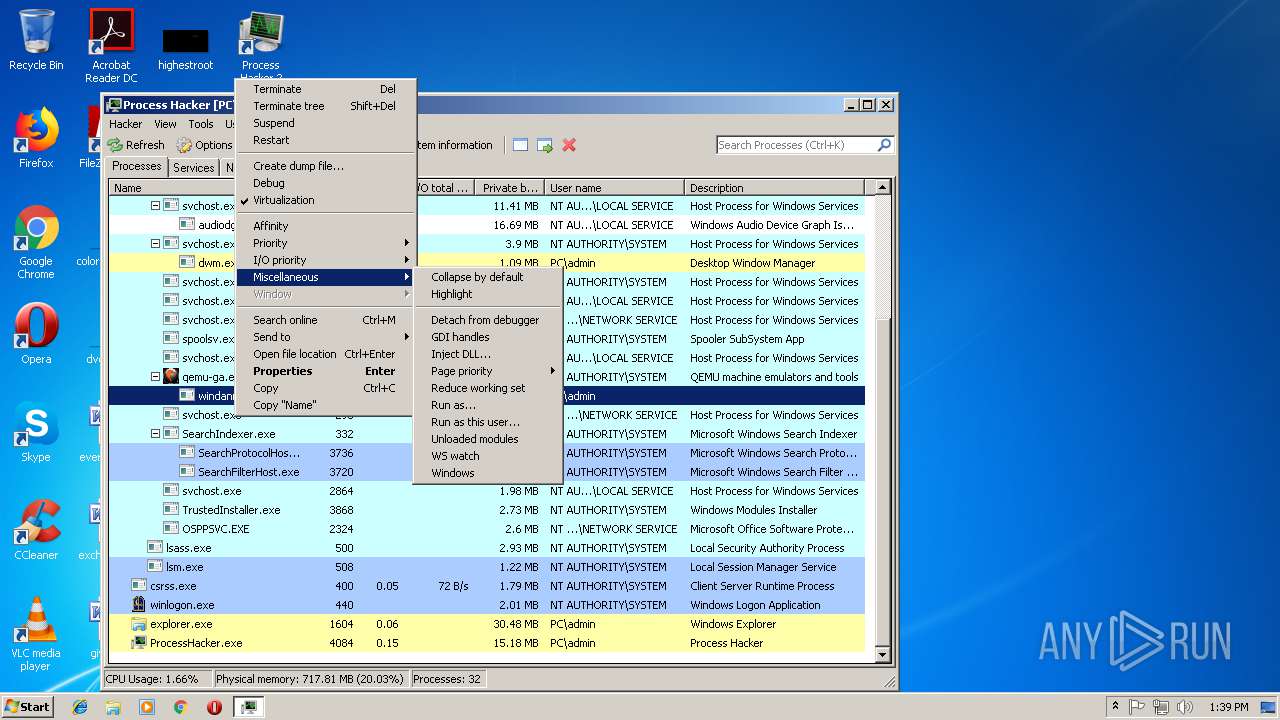Select Create dump file menu entry
The image size is (1280, 720).
(x=325, y=166)
